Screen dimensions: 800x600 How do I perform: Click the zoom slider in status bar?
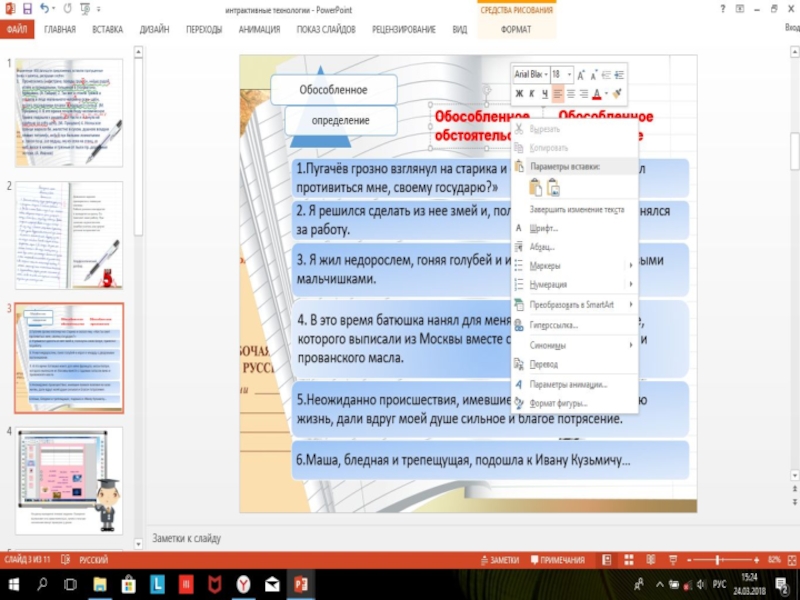pyautogui.click(x=718, y=560)
